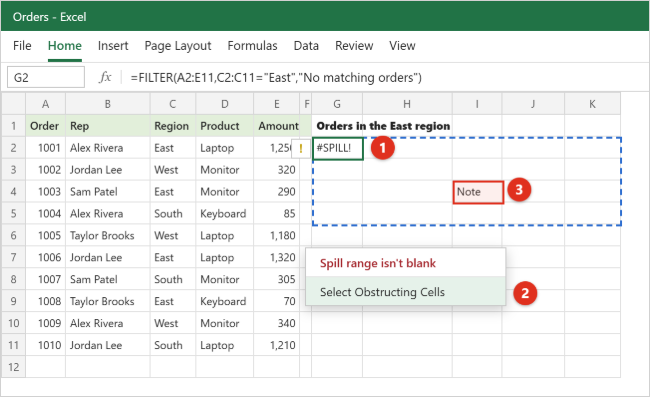Screen dimensions: 650x397
Task: Click the Region header cell
Action: 173,126
